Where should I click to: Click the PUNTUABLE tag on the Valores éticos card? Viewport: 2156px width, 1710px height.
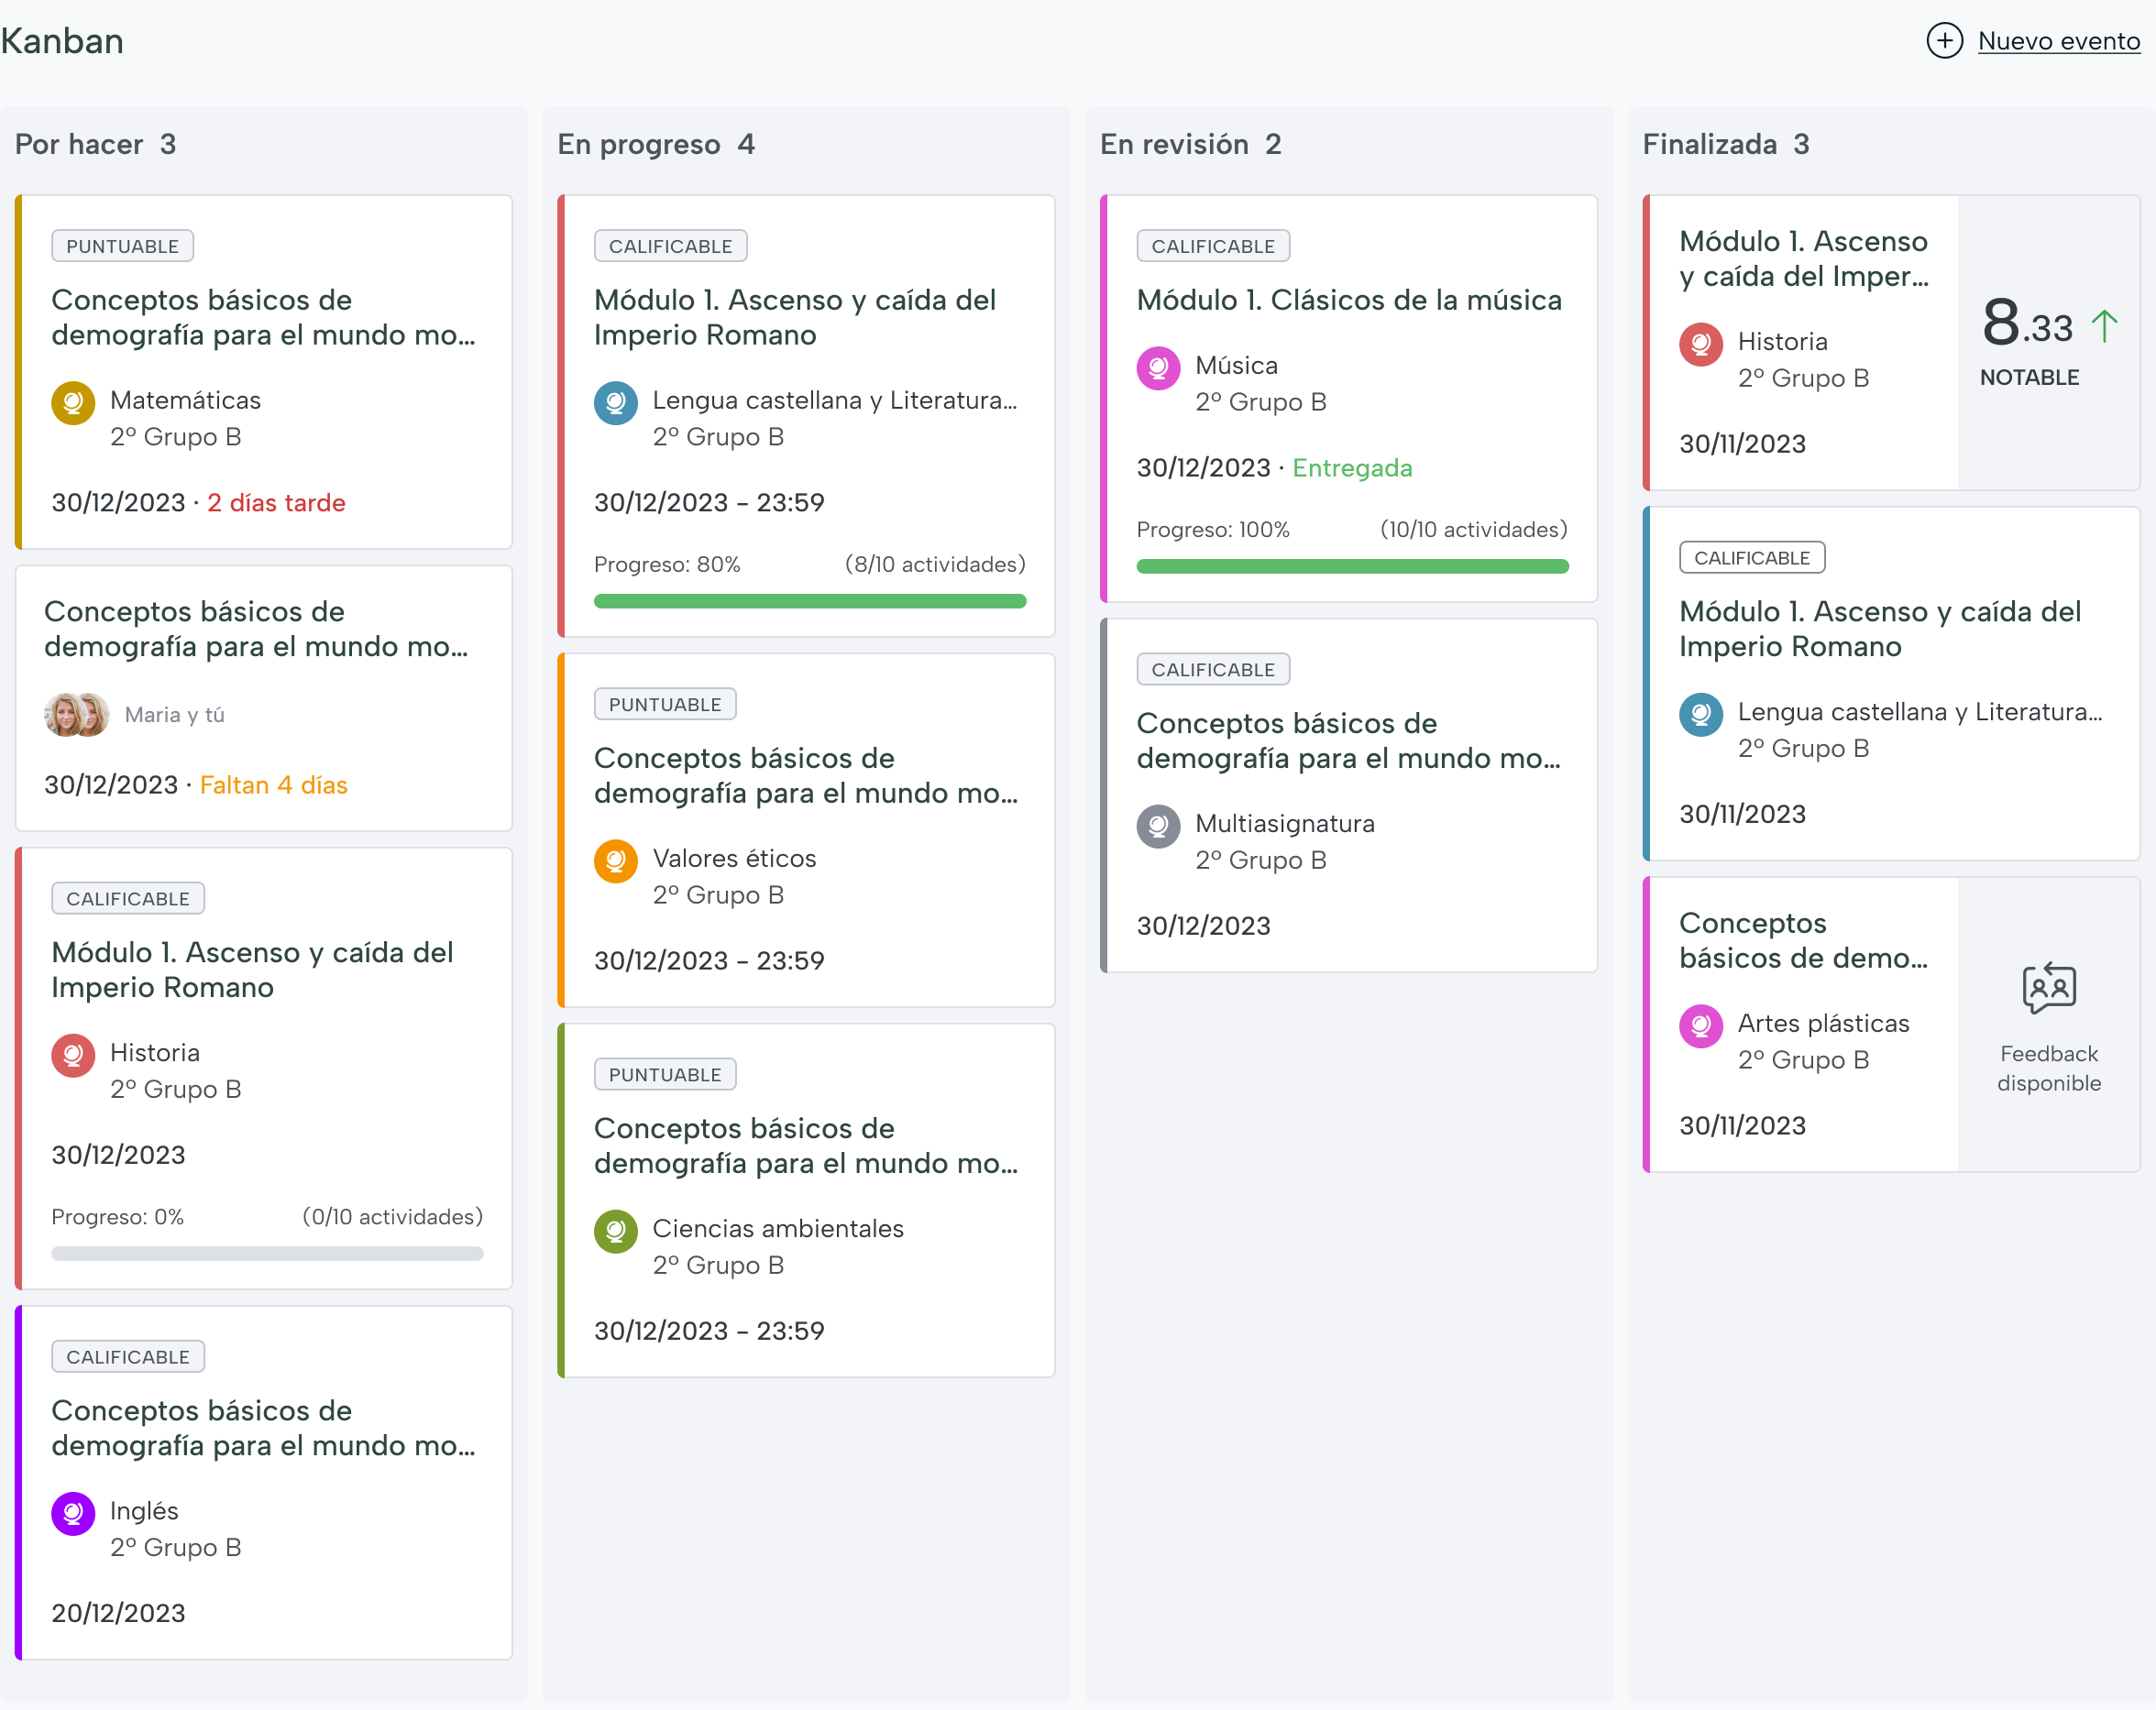(x=665, y=704)
